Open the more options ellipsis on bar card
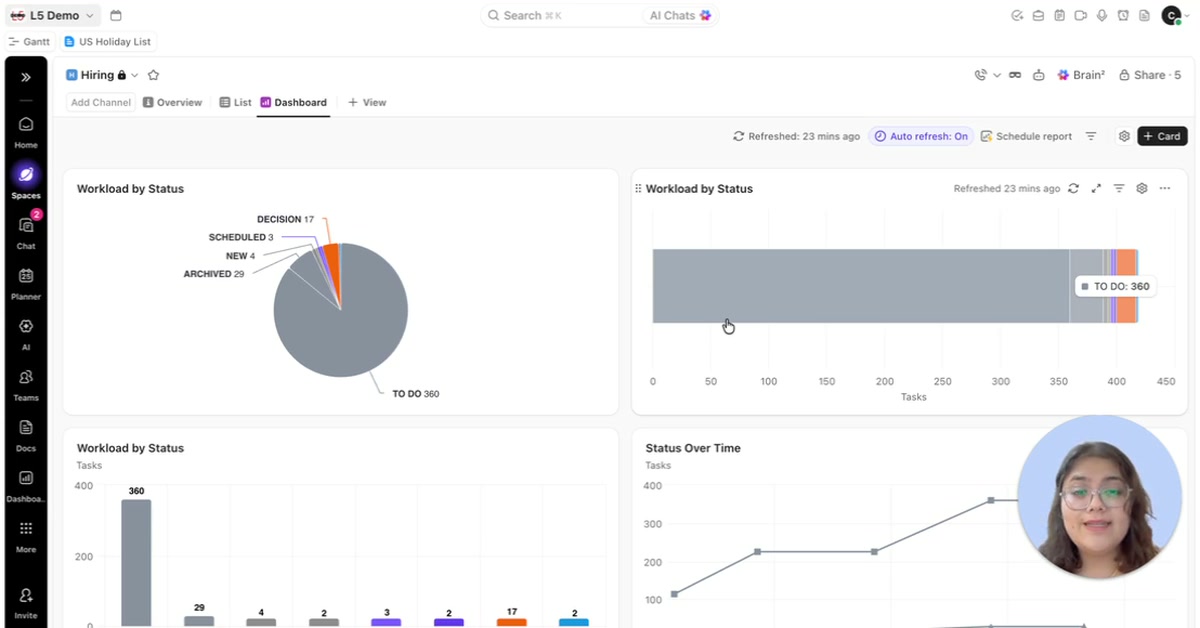The width and height of the screenshot is (1200, 628). tap(1165, 188)
